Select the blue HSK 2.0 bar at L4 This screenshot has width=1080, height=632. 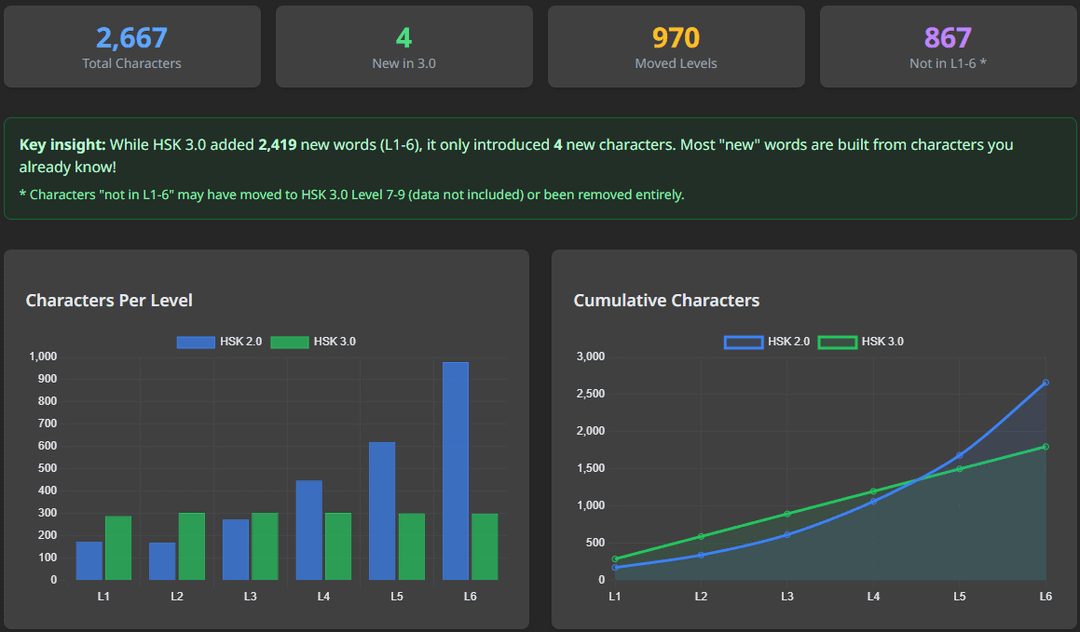click(x=309, y=530)
